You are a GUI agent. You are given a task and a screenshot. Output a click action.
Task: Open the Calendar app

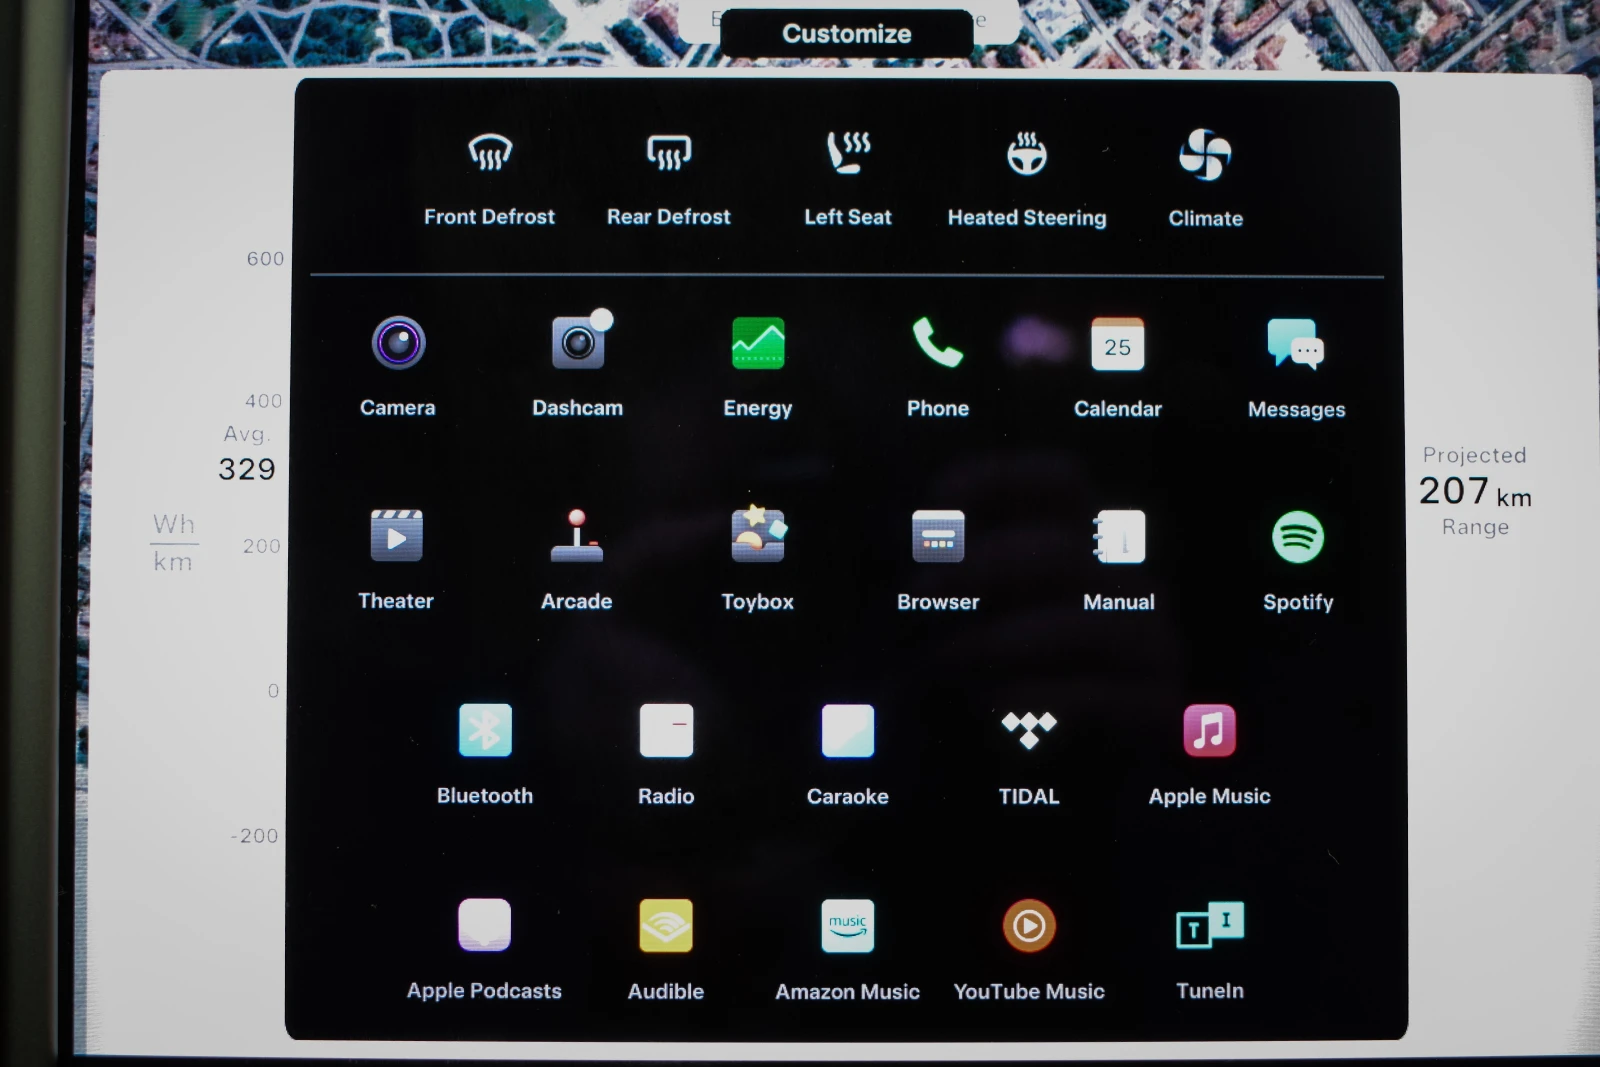point(1117,346)
